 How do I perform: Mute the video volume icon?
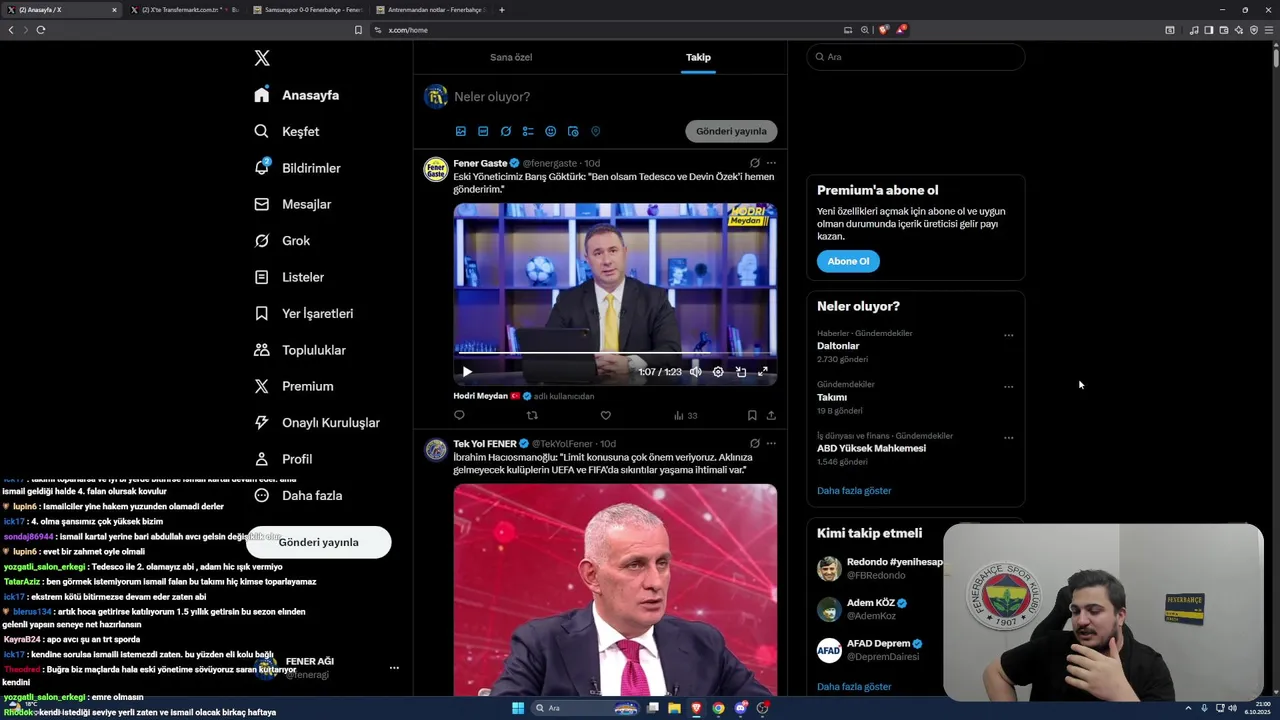(696, 372)
